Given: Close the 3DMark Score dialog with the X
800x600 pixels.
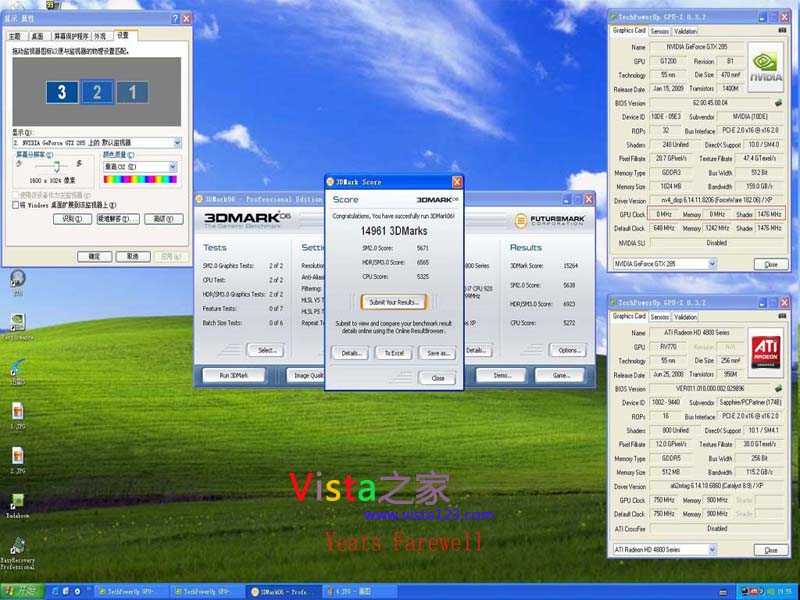Looking at the screenshot, I should coord(457,182).
